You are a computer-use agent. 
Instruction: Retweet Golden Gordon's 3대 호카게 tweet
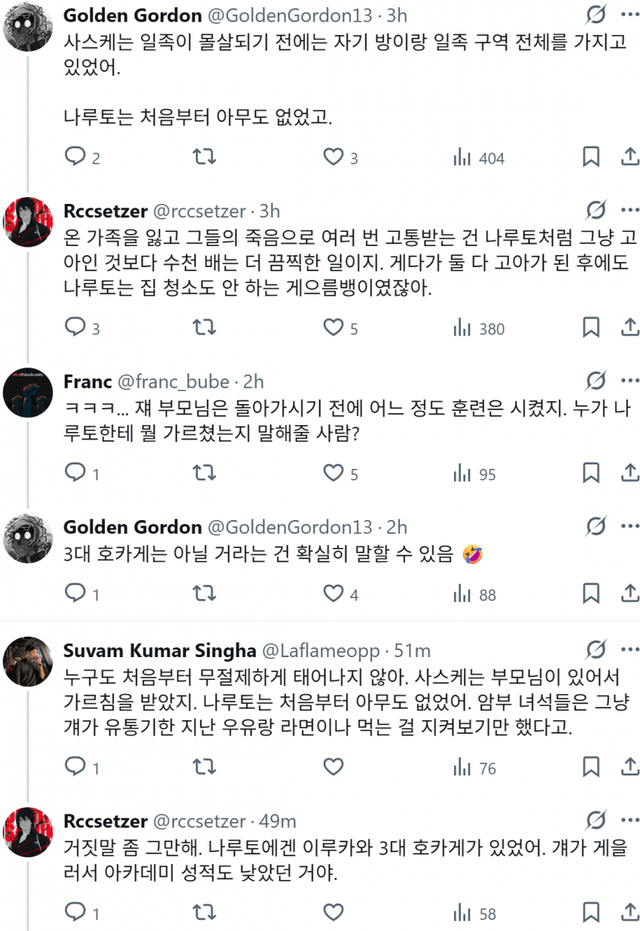click(204, 595)
